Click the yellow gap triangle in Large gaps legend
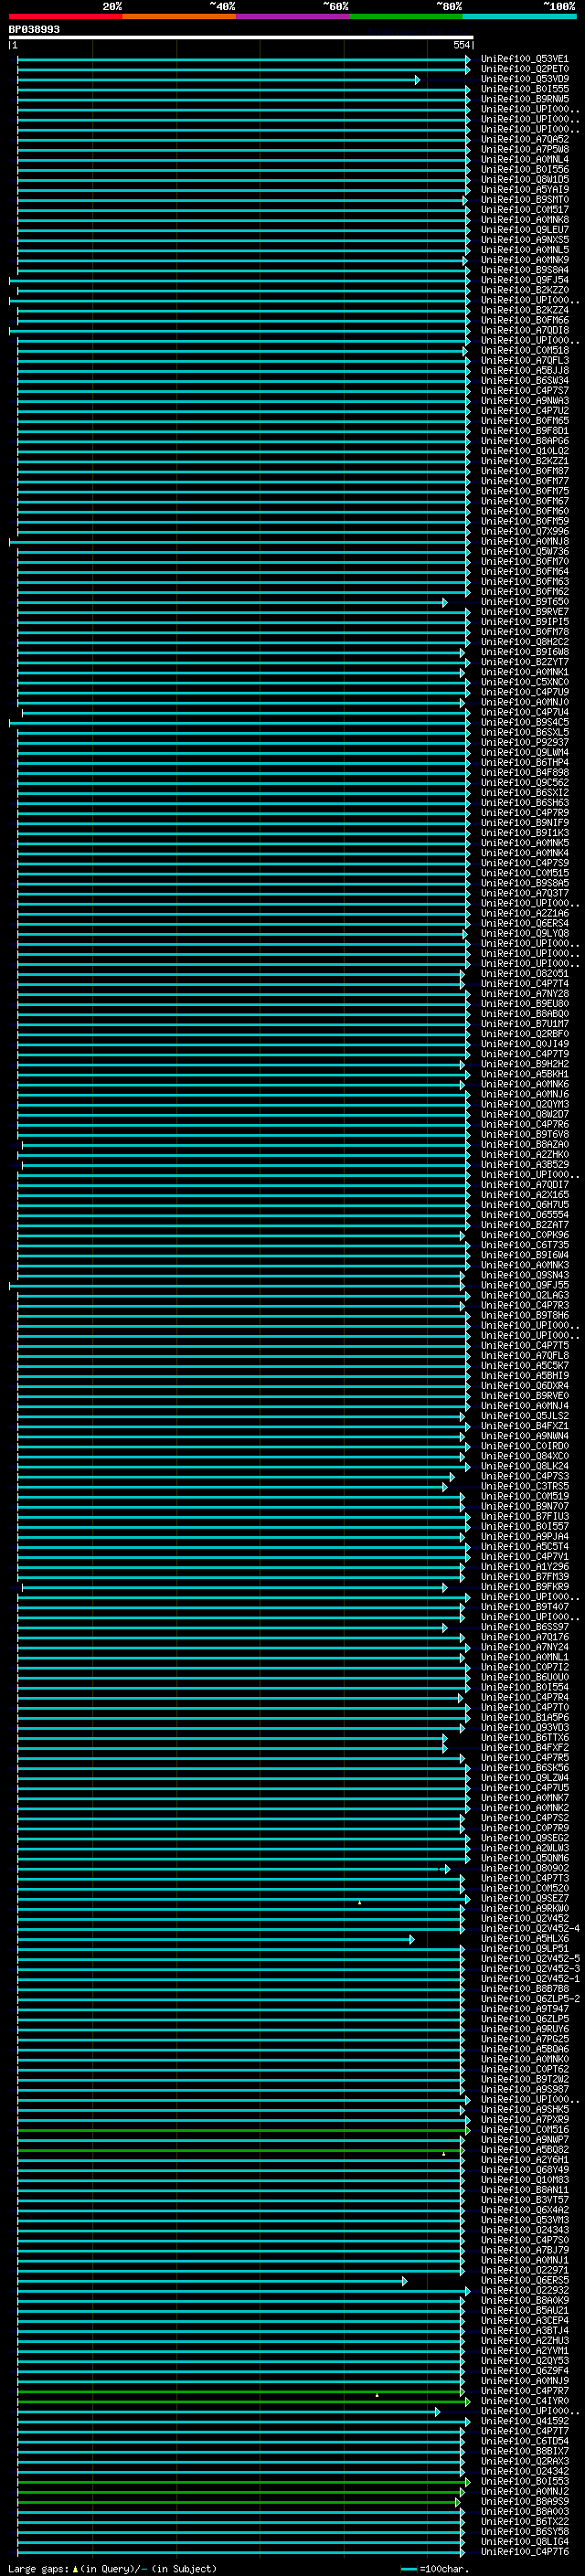585x2576 pixels. tap(75, 2568)
